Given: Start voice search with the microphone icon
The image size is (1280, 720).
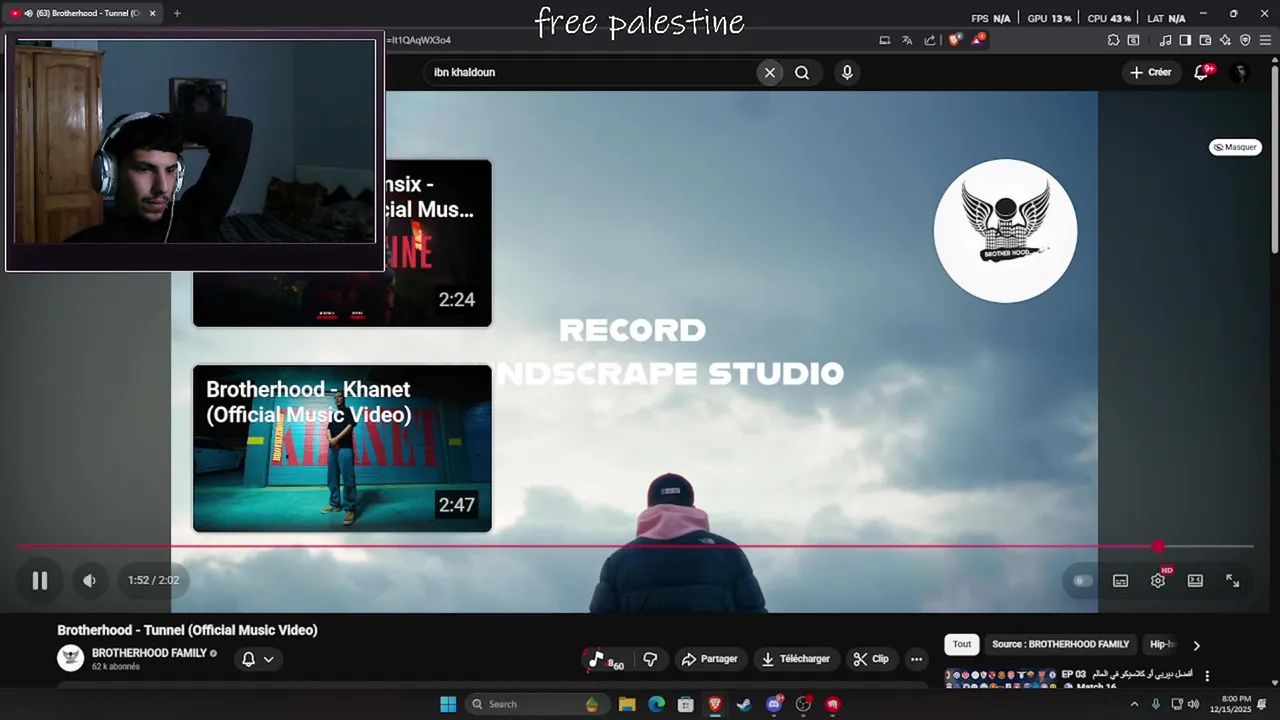Looking at the screenshot, I should [847, 72].
